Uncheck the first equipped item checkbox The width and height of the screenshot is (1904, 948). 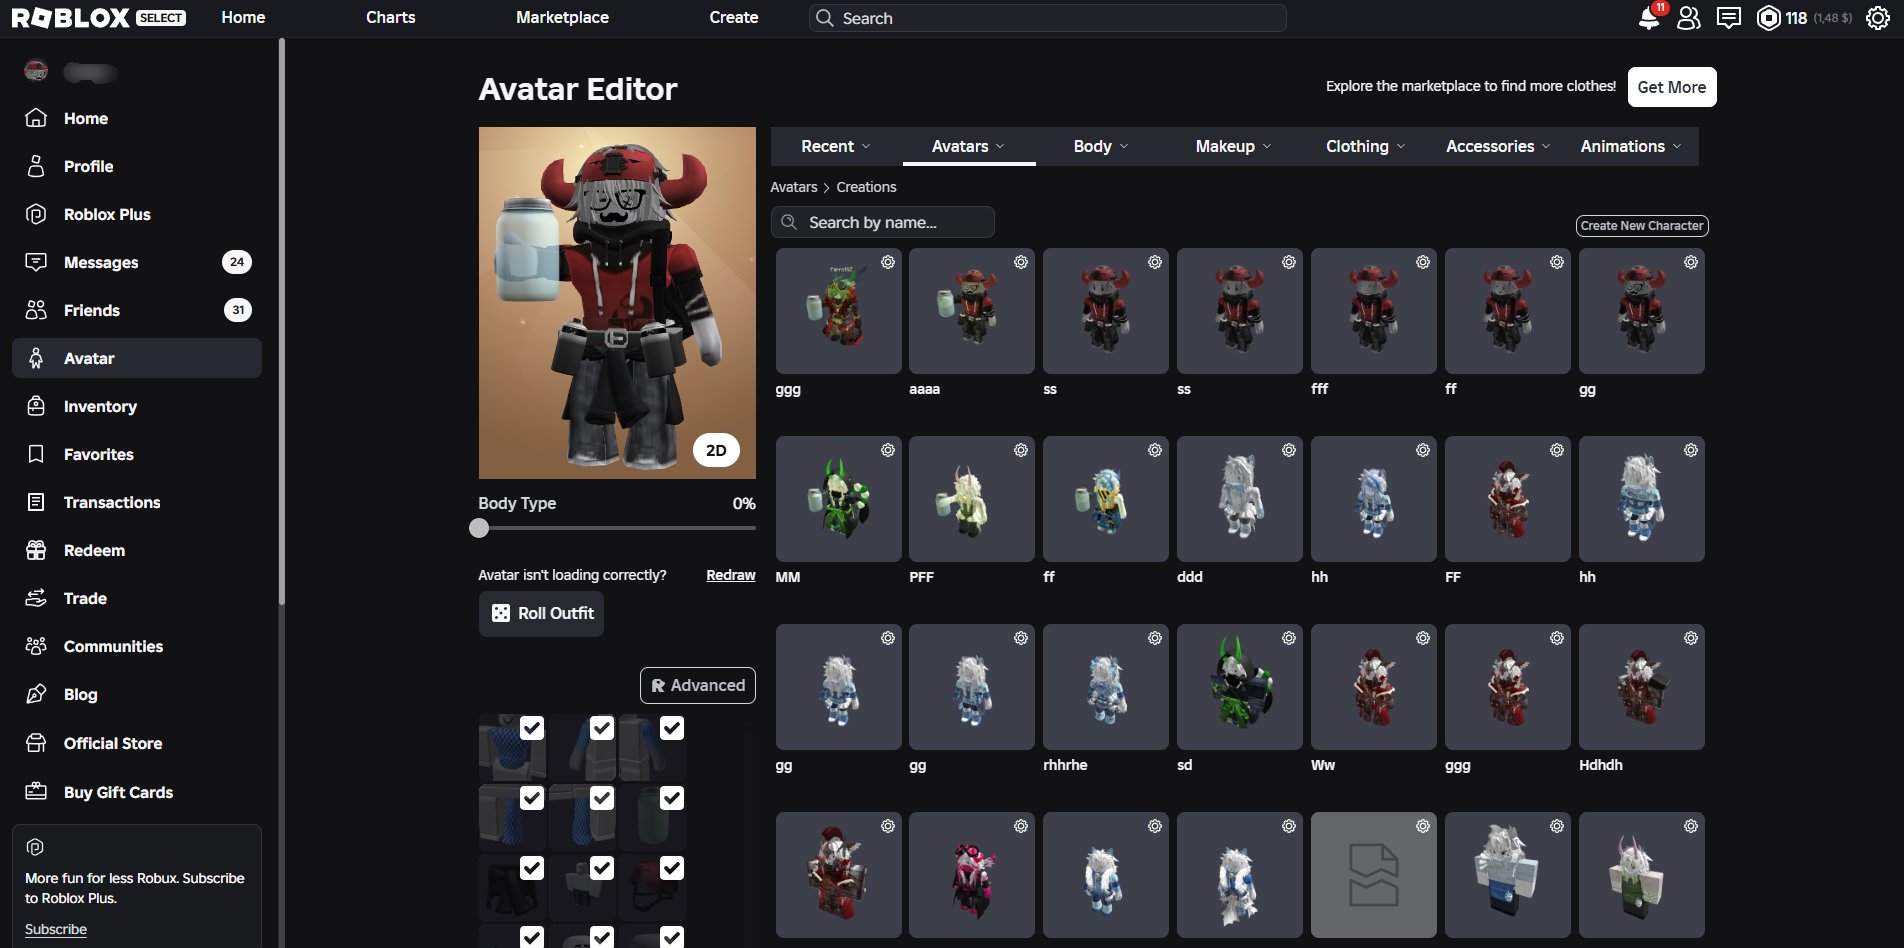click(532, 728)
